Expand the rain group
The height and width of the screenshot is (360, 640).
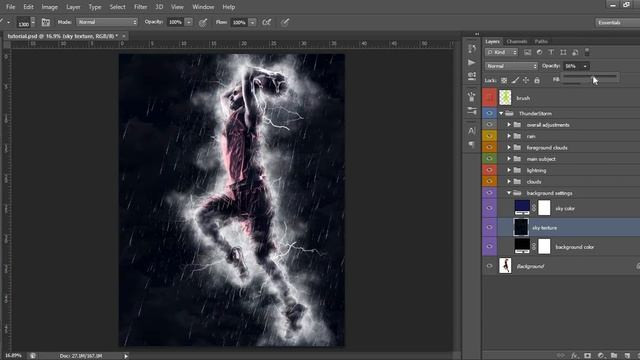tap(509, 136)
